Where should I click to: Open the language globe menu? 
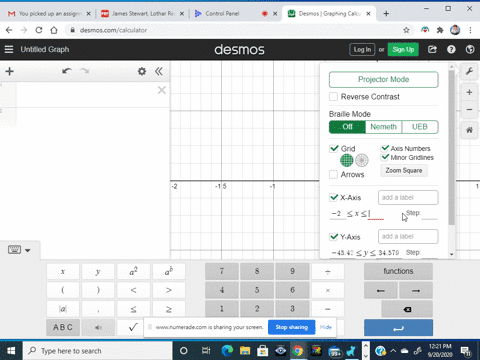point(470,49)
